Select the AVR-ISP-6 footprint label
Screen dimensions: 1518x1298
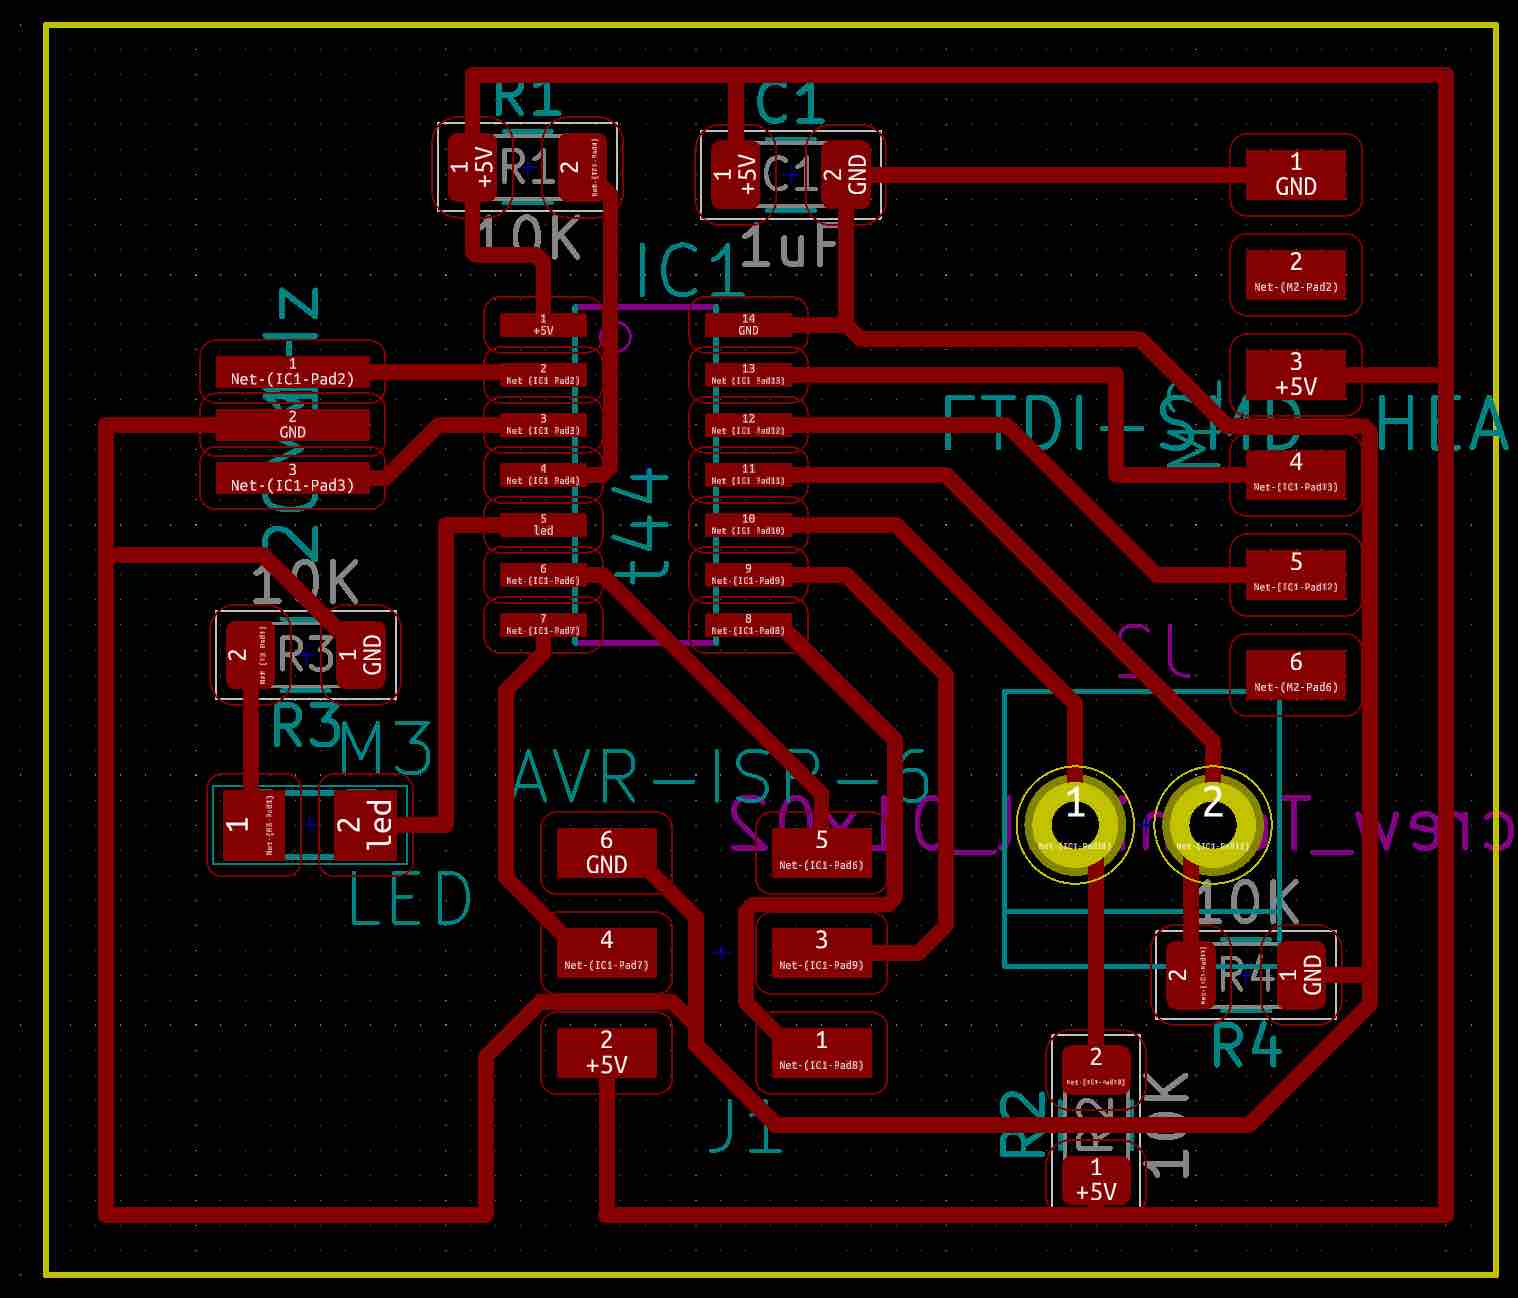pos(721,777)
